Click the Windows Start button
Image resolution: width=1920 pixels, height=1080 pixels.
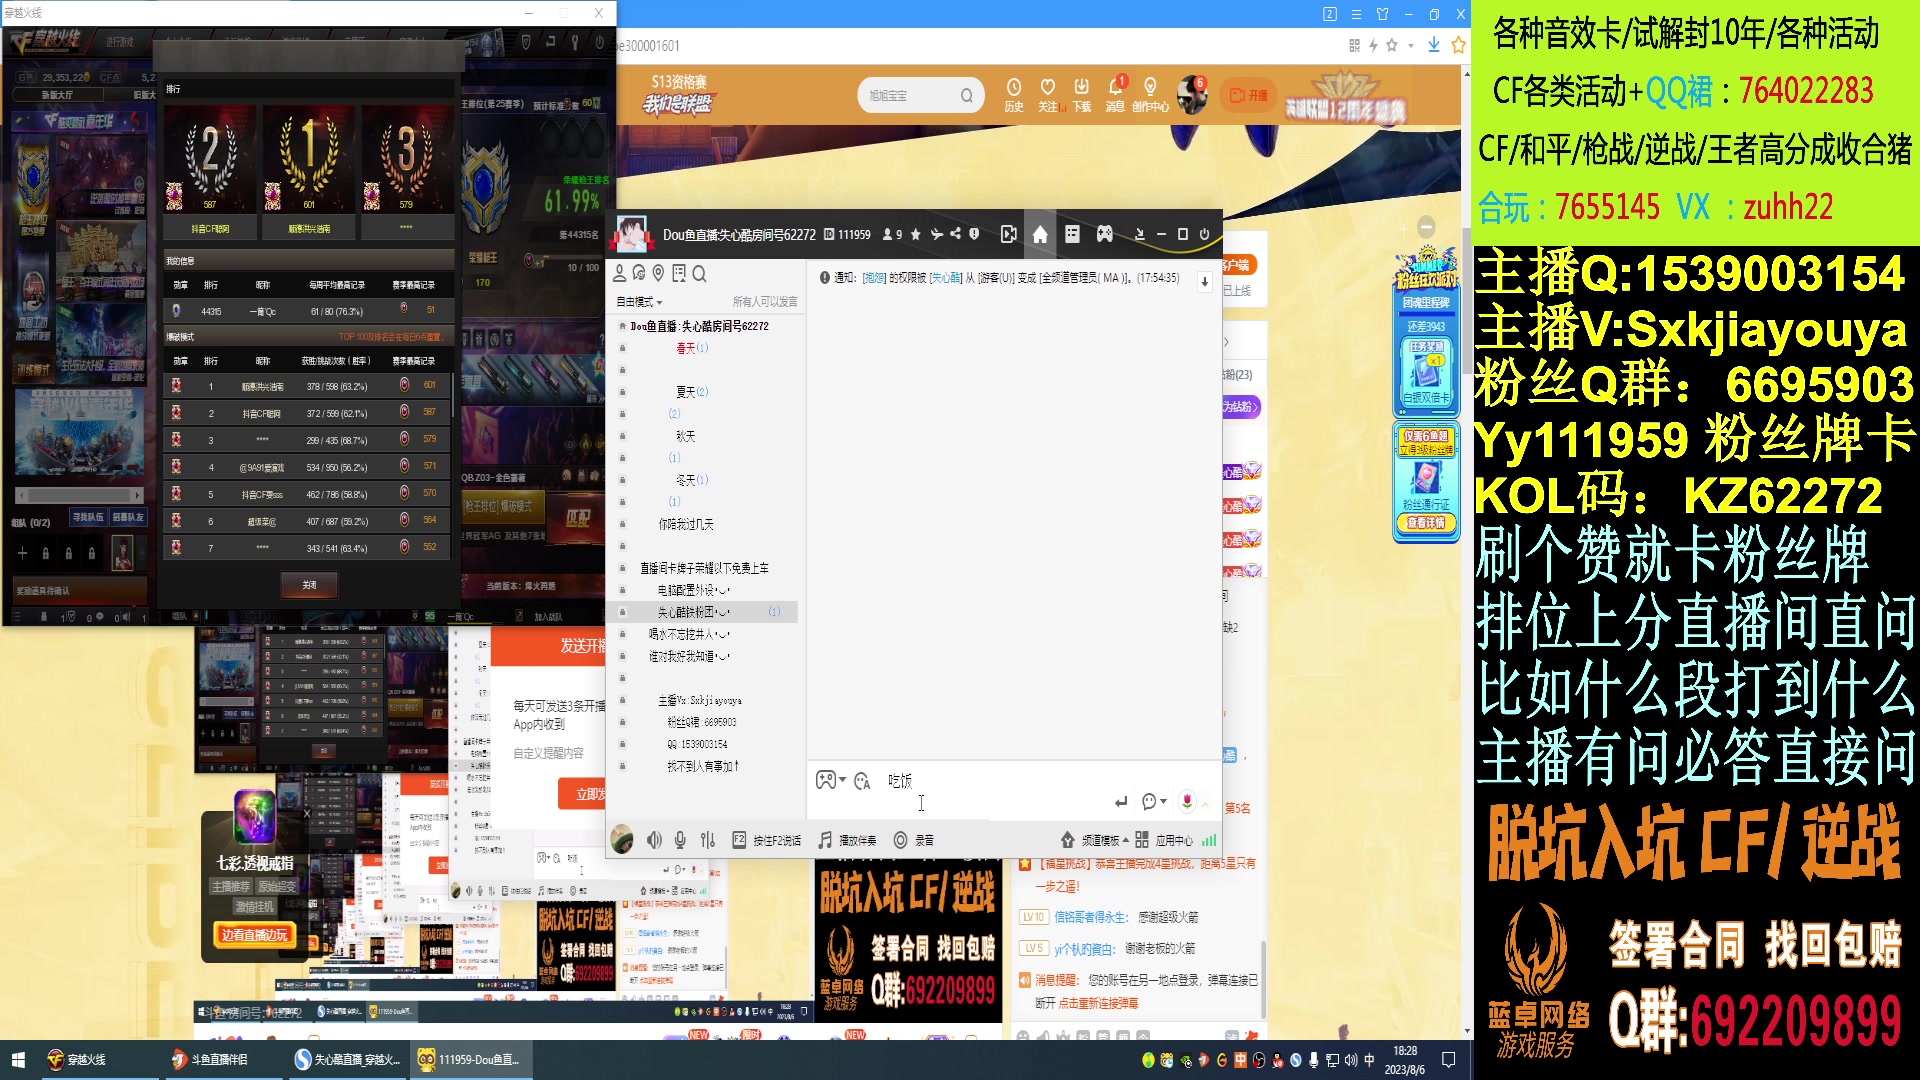pos(18,1060)
